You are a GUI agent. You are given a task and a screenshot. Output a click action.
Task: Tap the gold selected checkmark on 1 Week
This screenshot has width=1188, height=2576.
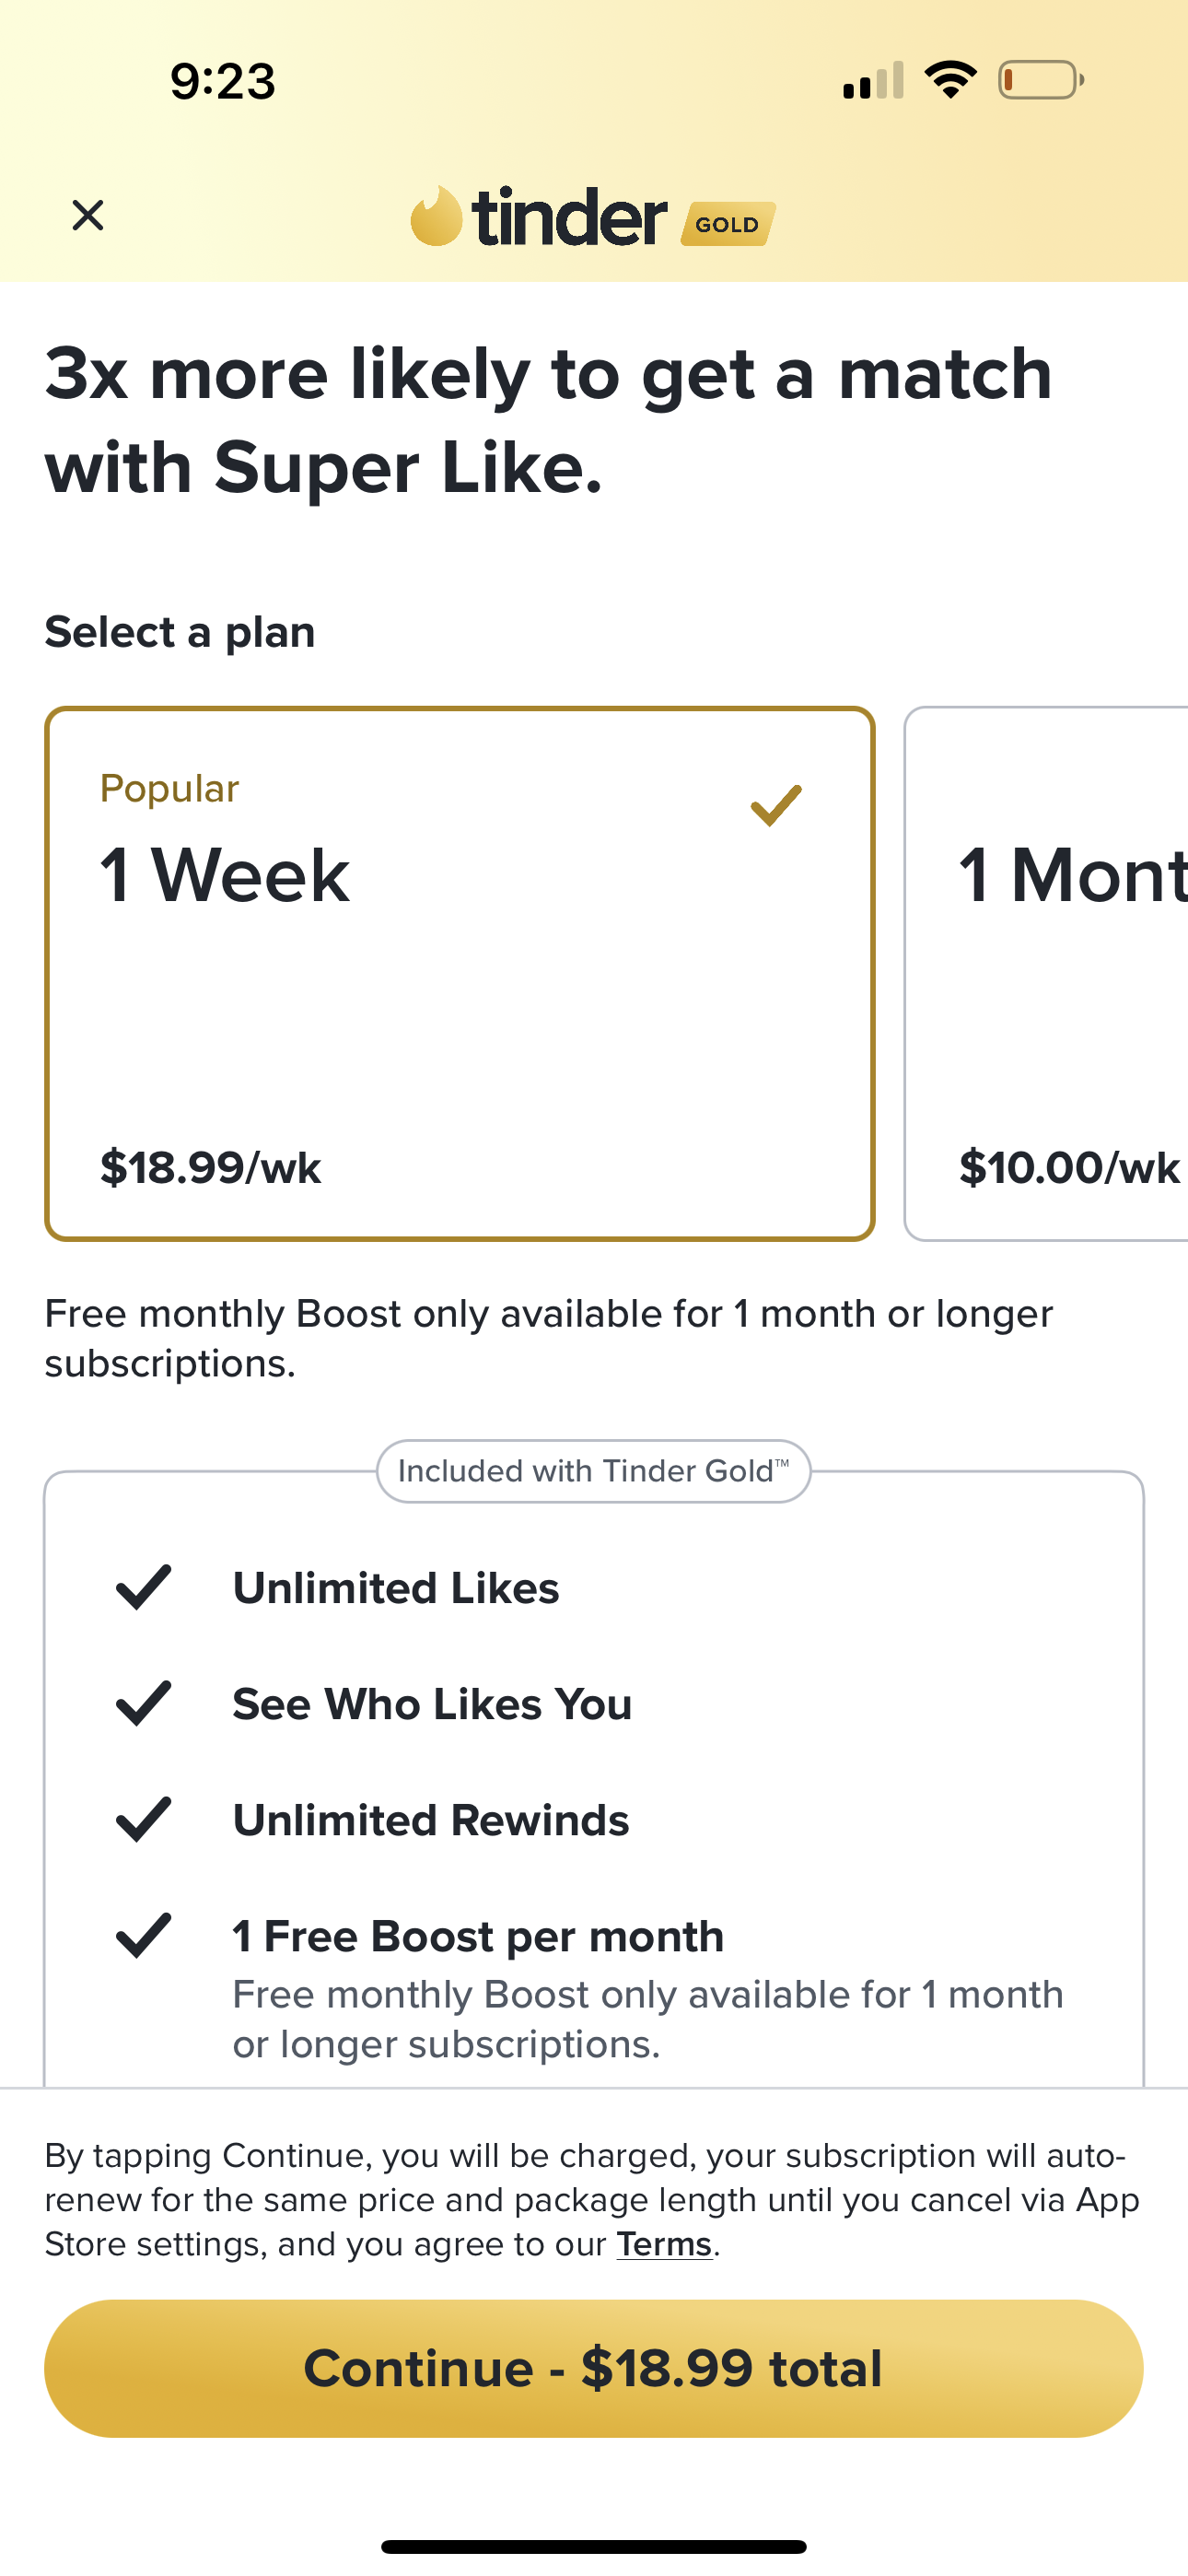(x=776, y=806)
